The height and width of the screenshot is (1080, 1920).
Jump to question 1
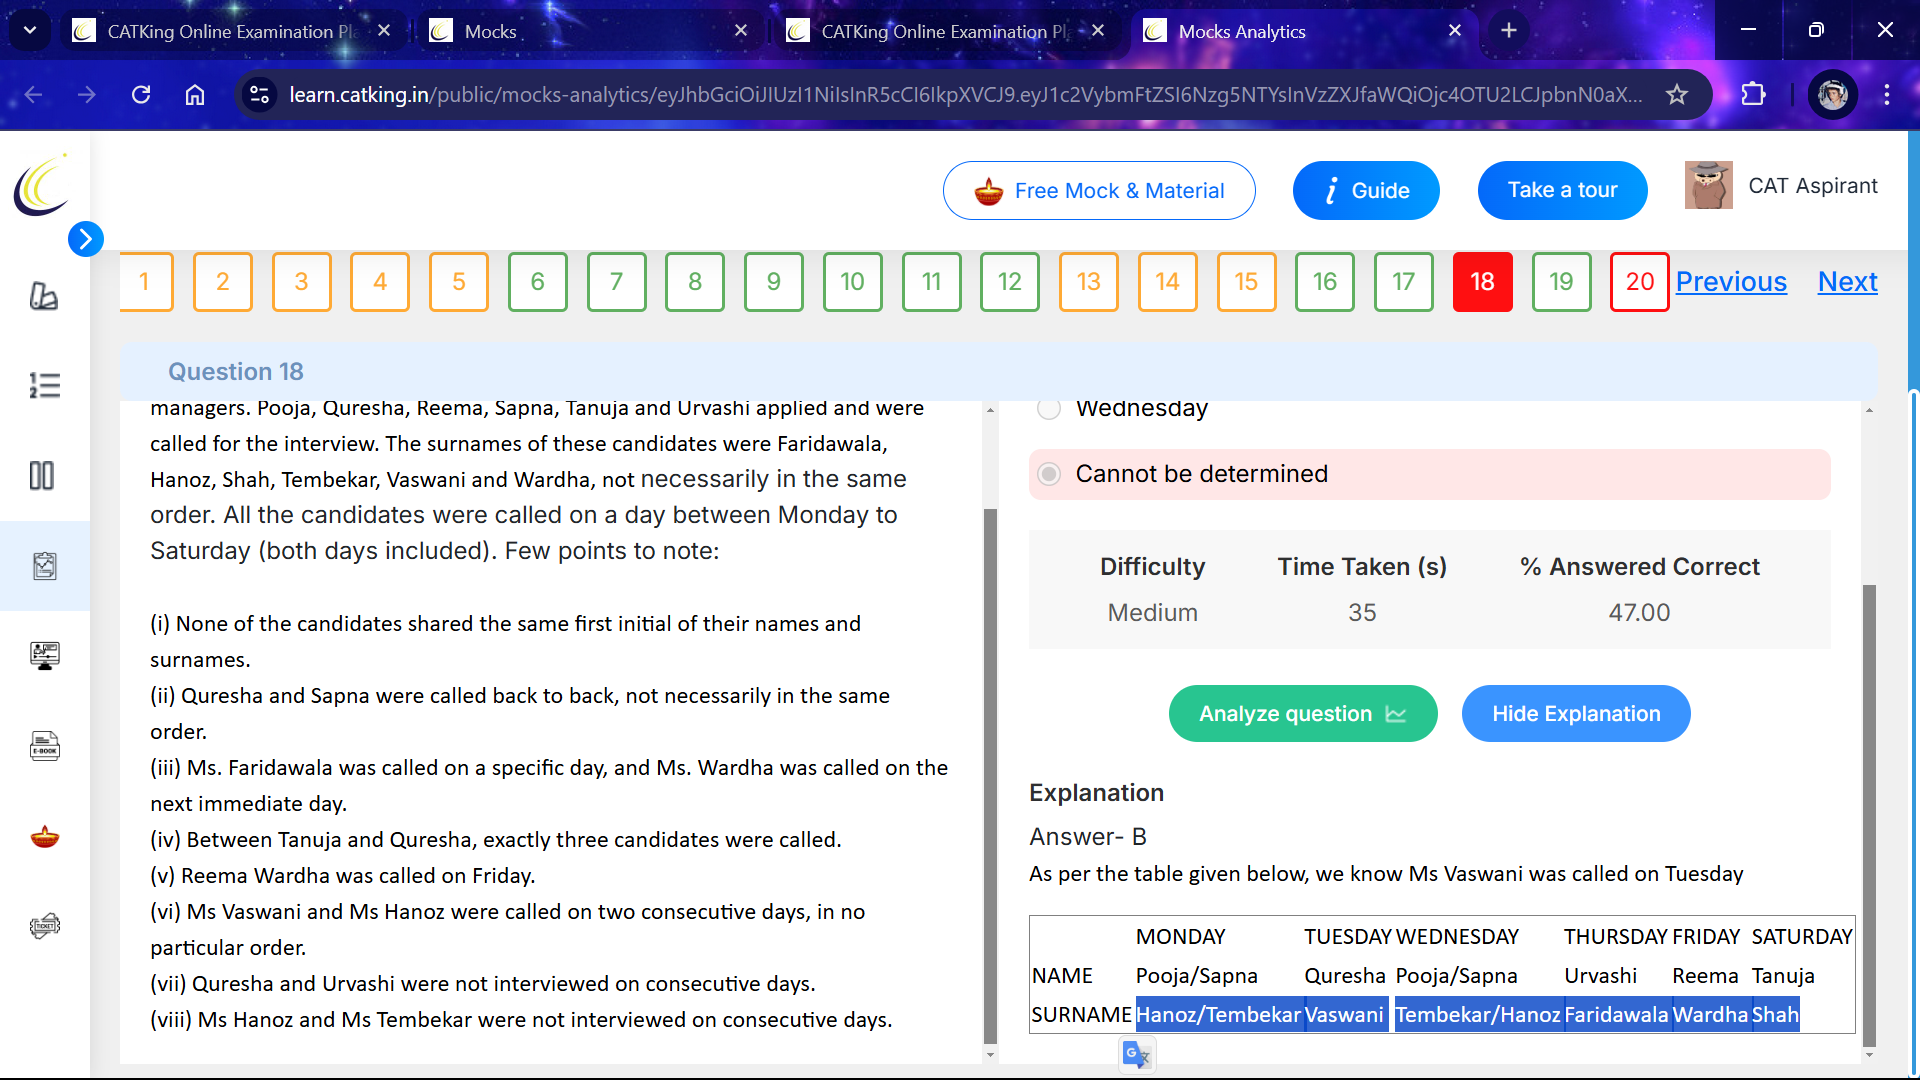point(145,282)
